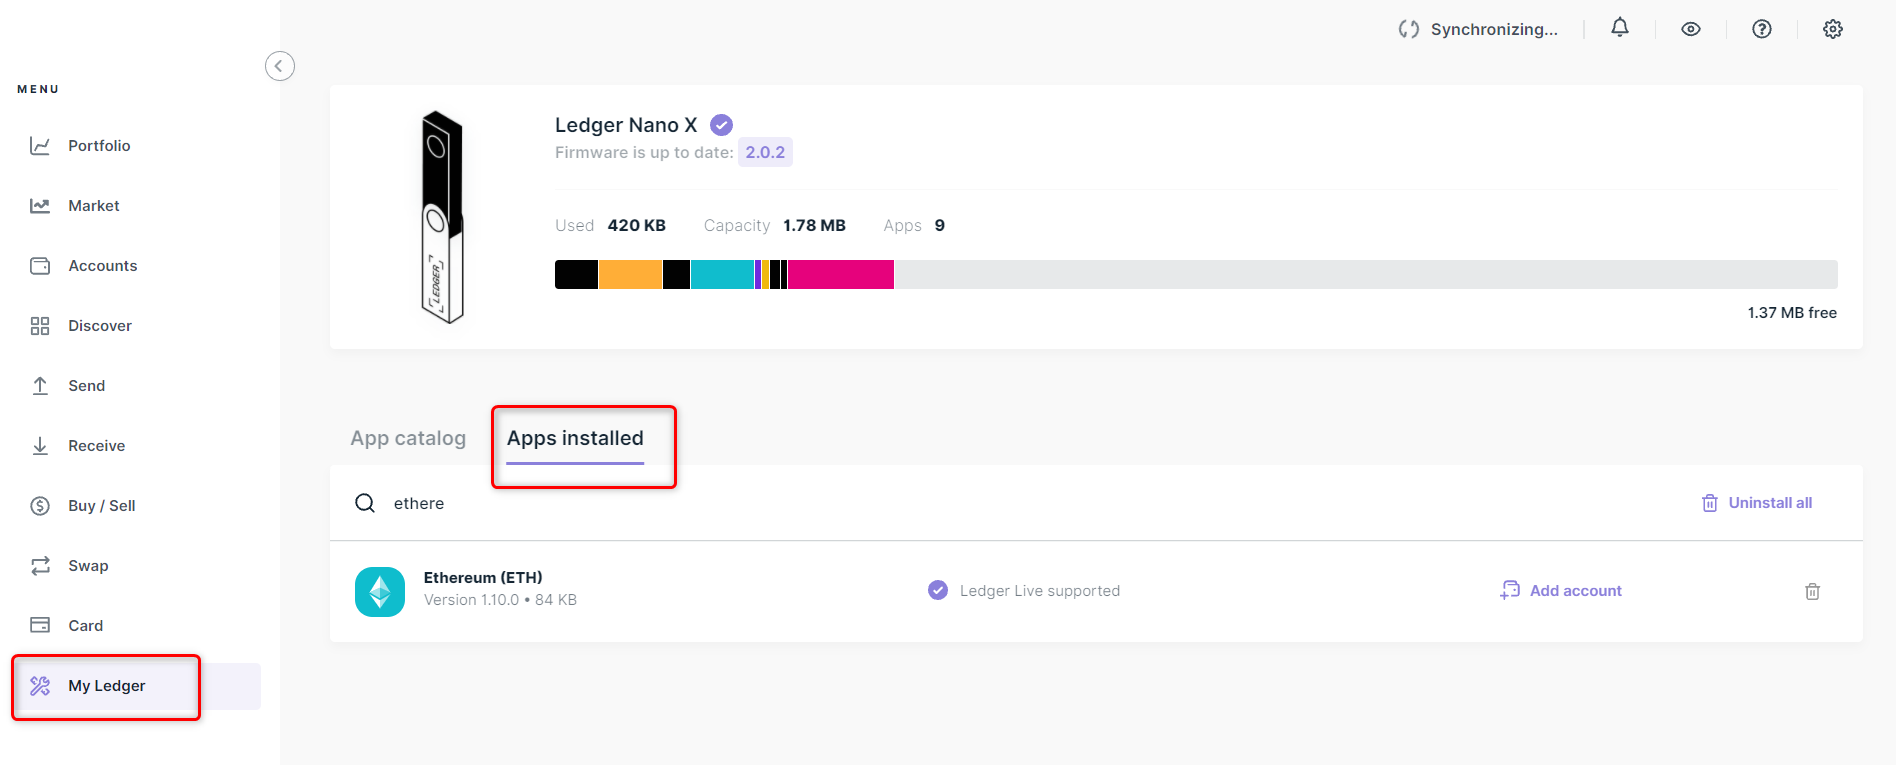
Task: Select the Apps installed tab
Action: [x=575, y=438]
